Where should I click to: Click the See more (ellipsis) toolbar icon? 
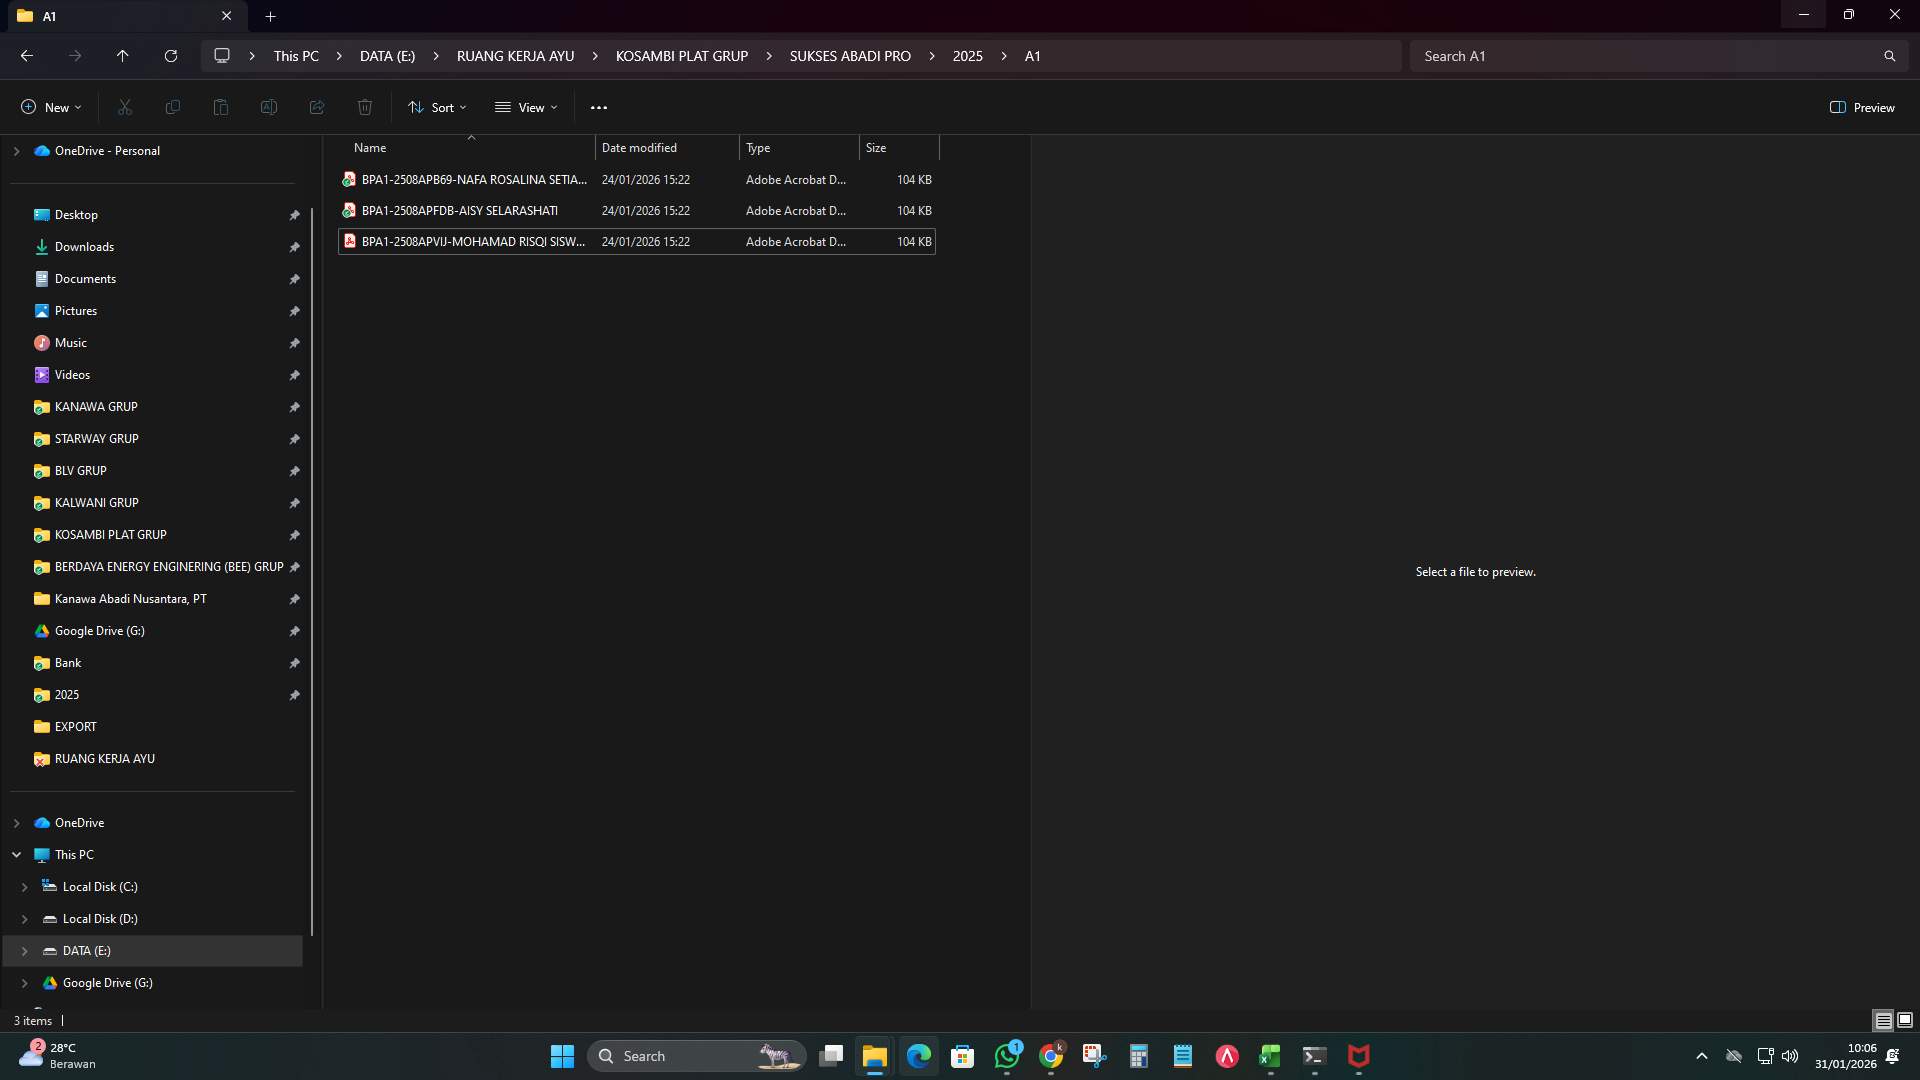pyautogui.click(x=598, y=107)
